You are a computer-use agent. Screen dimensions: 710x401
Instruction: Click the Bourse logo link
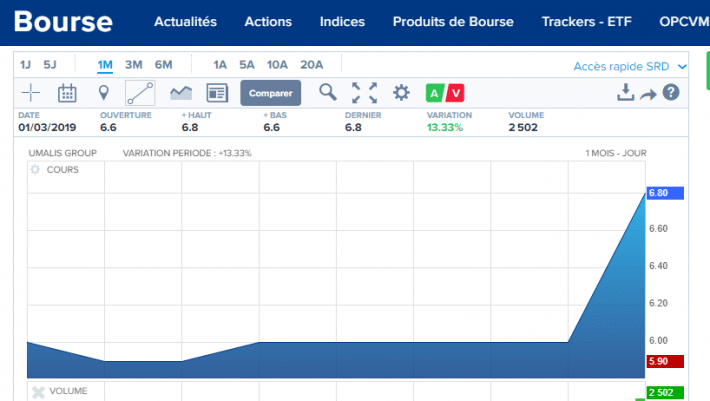(x=63, y=21)
